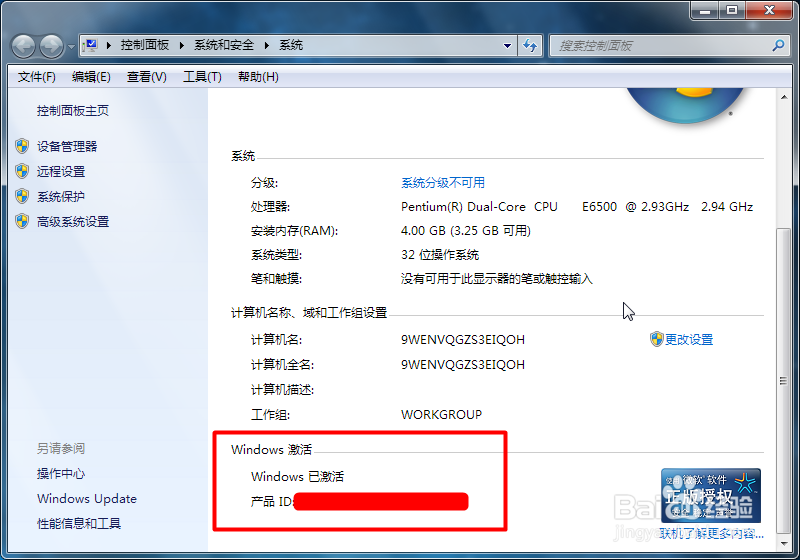Open 性能信息和工具 link
This screenshot has width=800, height=560.
[x=79, y=523]
